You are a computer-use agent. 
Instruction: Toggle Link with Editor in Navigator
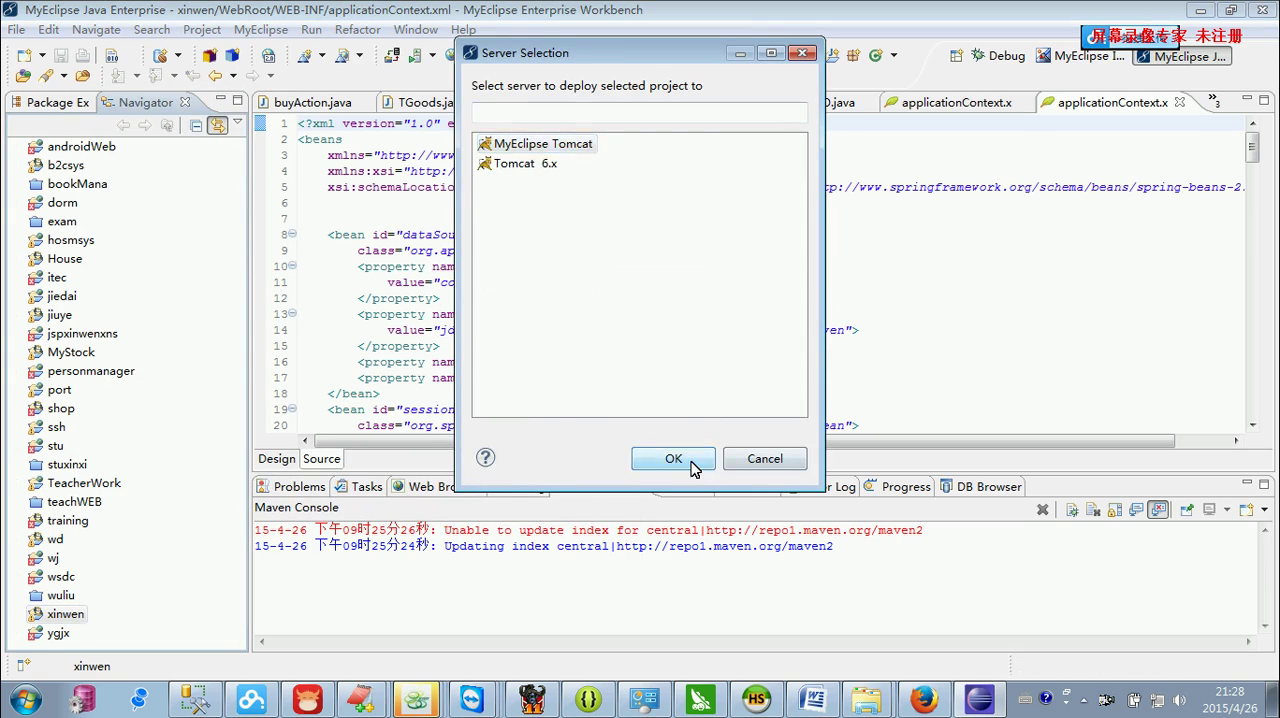pos(217,125)
